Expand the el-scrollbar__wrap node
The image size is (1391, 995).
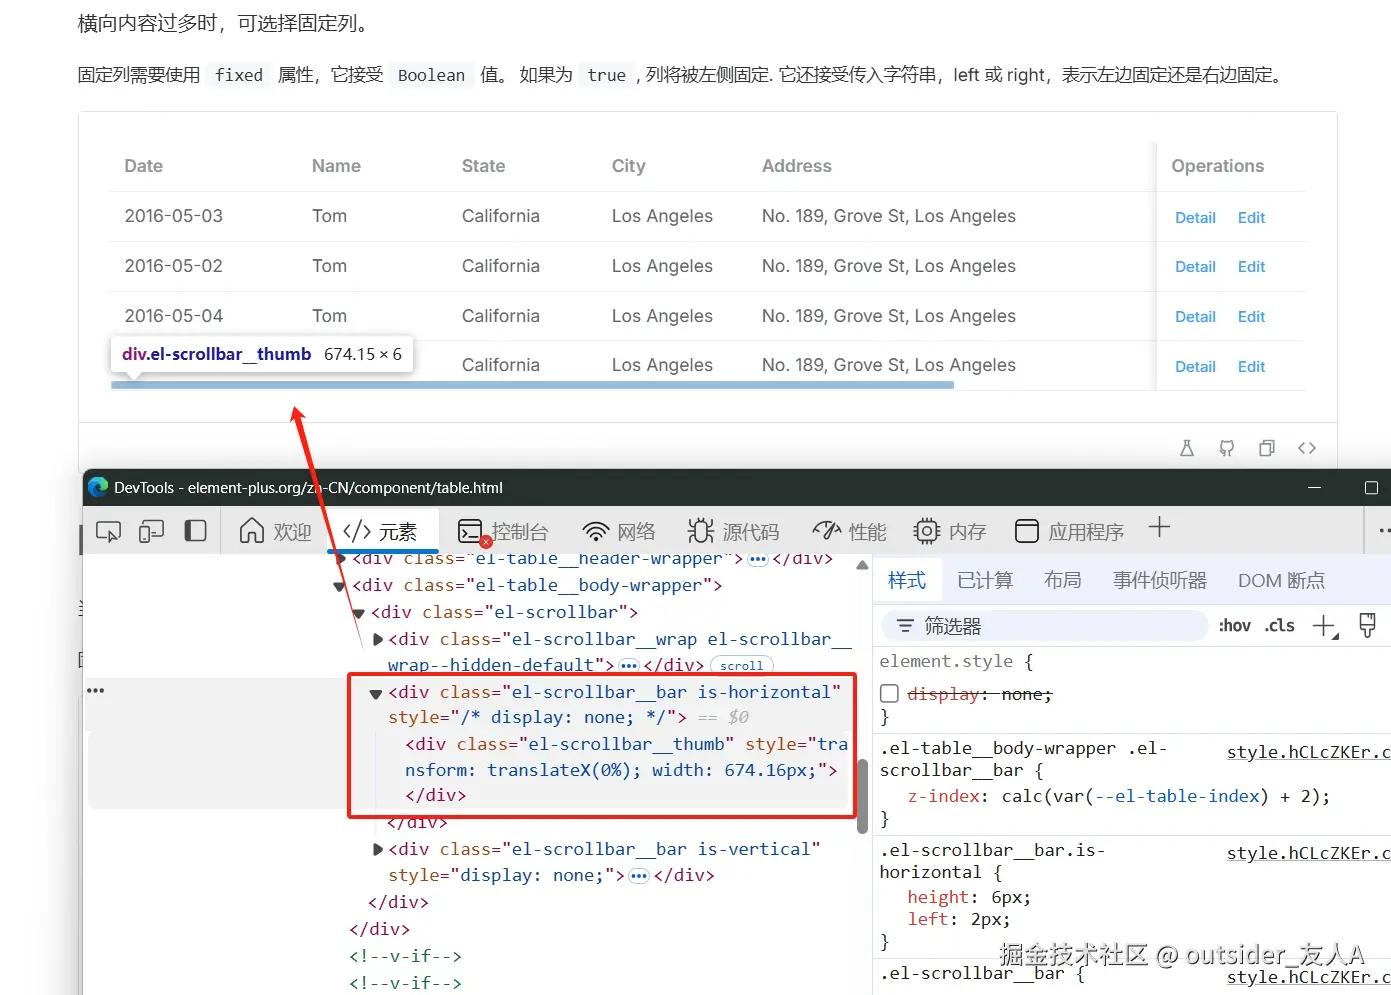pos(378,639)
